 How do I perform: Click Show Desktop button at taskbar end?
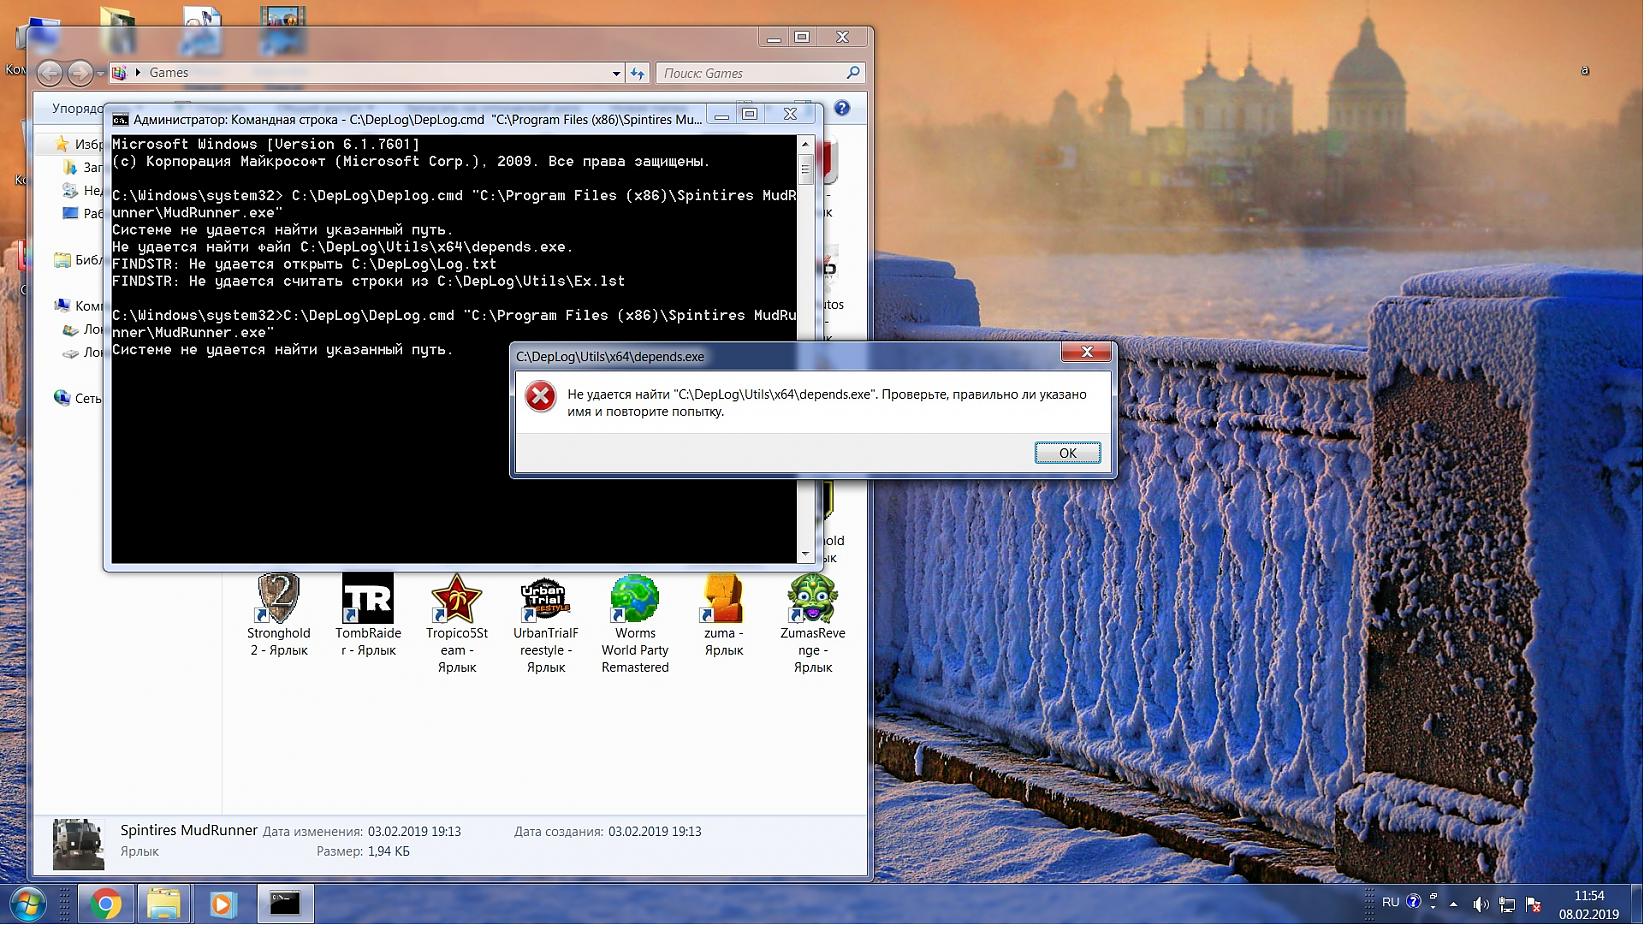pyautogui.click(x=1637, y=905)
